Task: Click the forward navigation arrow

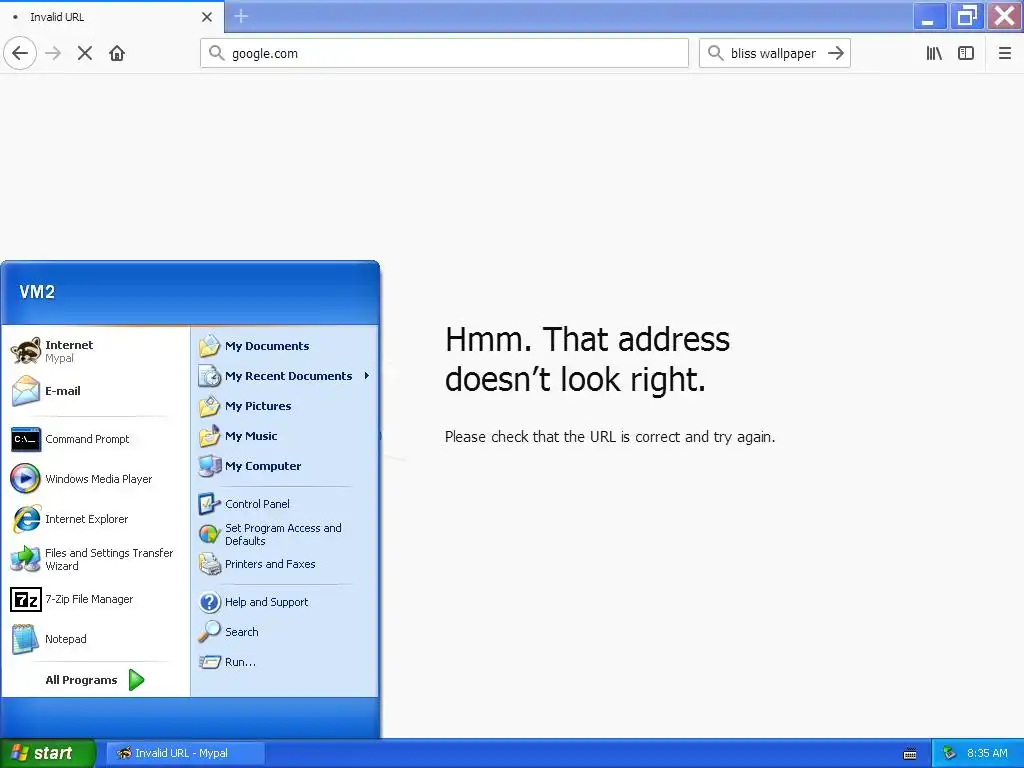Action: [x=54, y=53]
